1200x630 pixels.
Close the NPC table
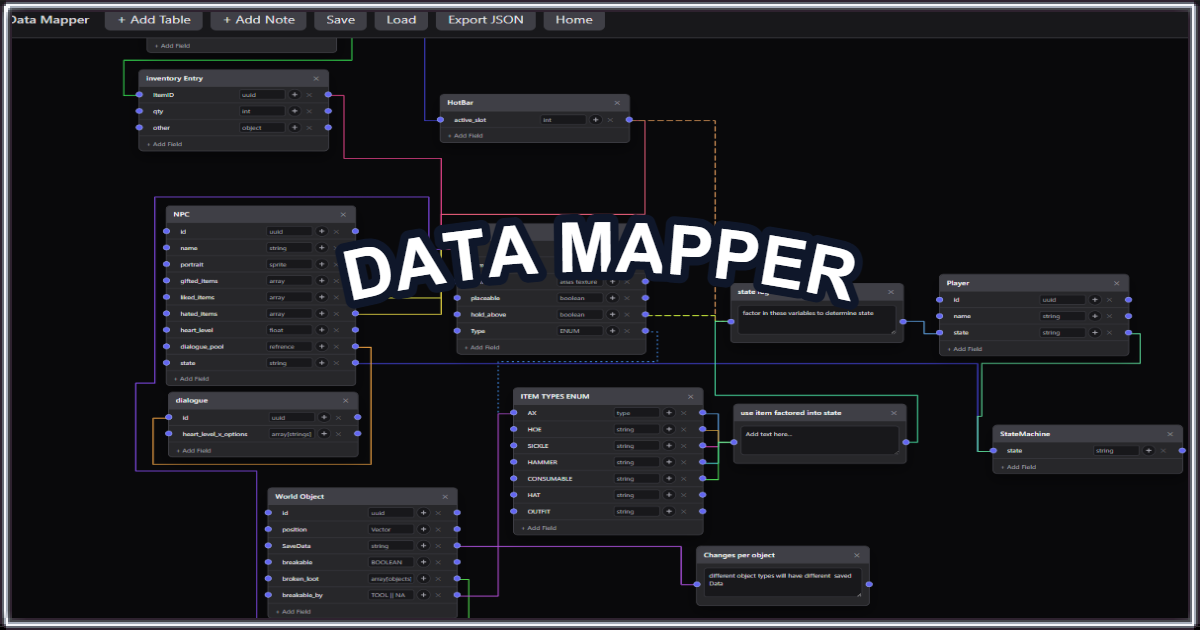(x=343, y=214)
